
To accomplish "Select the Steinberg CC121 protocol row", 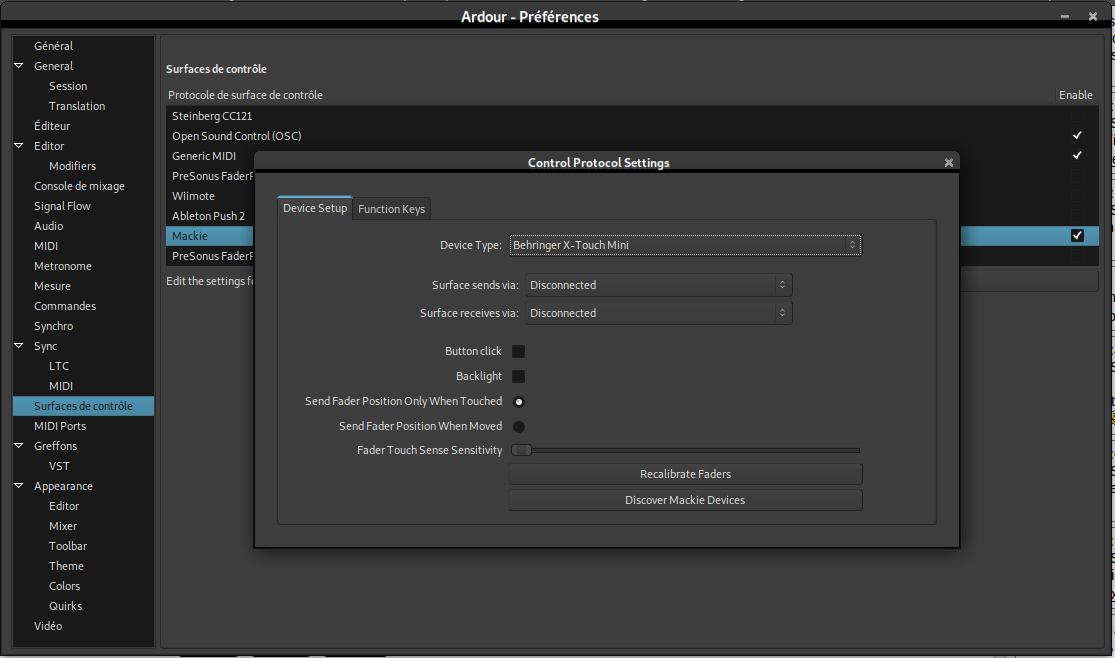I will click(632, 115).
